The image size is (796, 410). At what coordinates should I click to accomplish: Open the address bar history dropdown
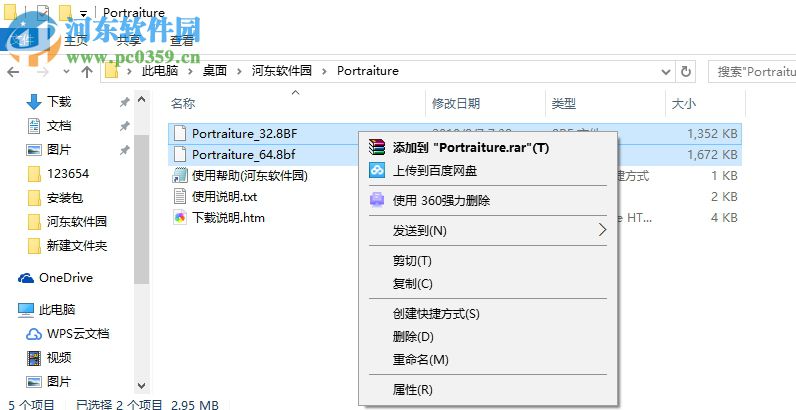coord(666,72)
